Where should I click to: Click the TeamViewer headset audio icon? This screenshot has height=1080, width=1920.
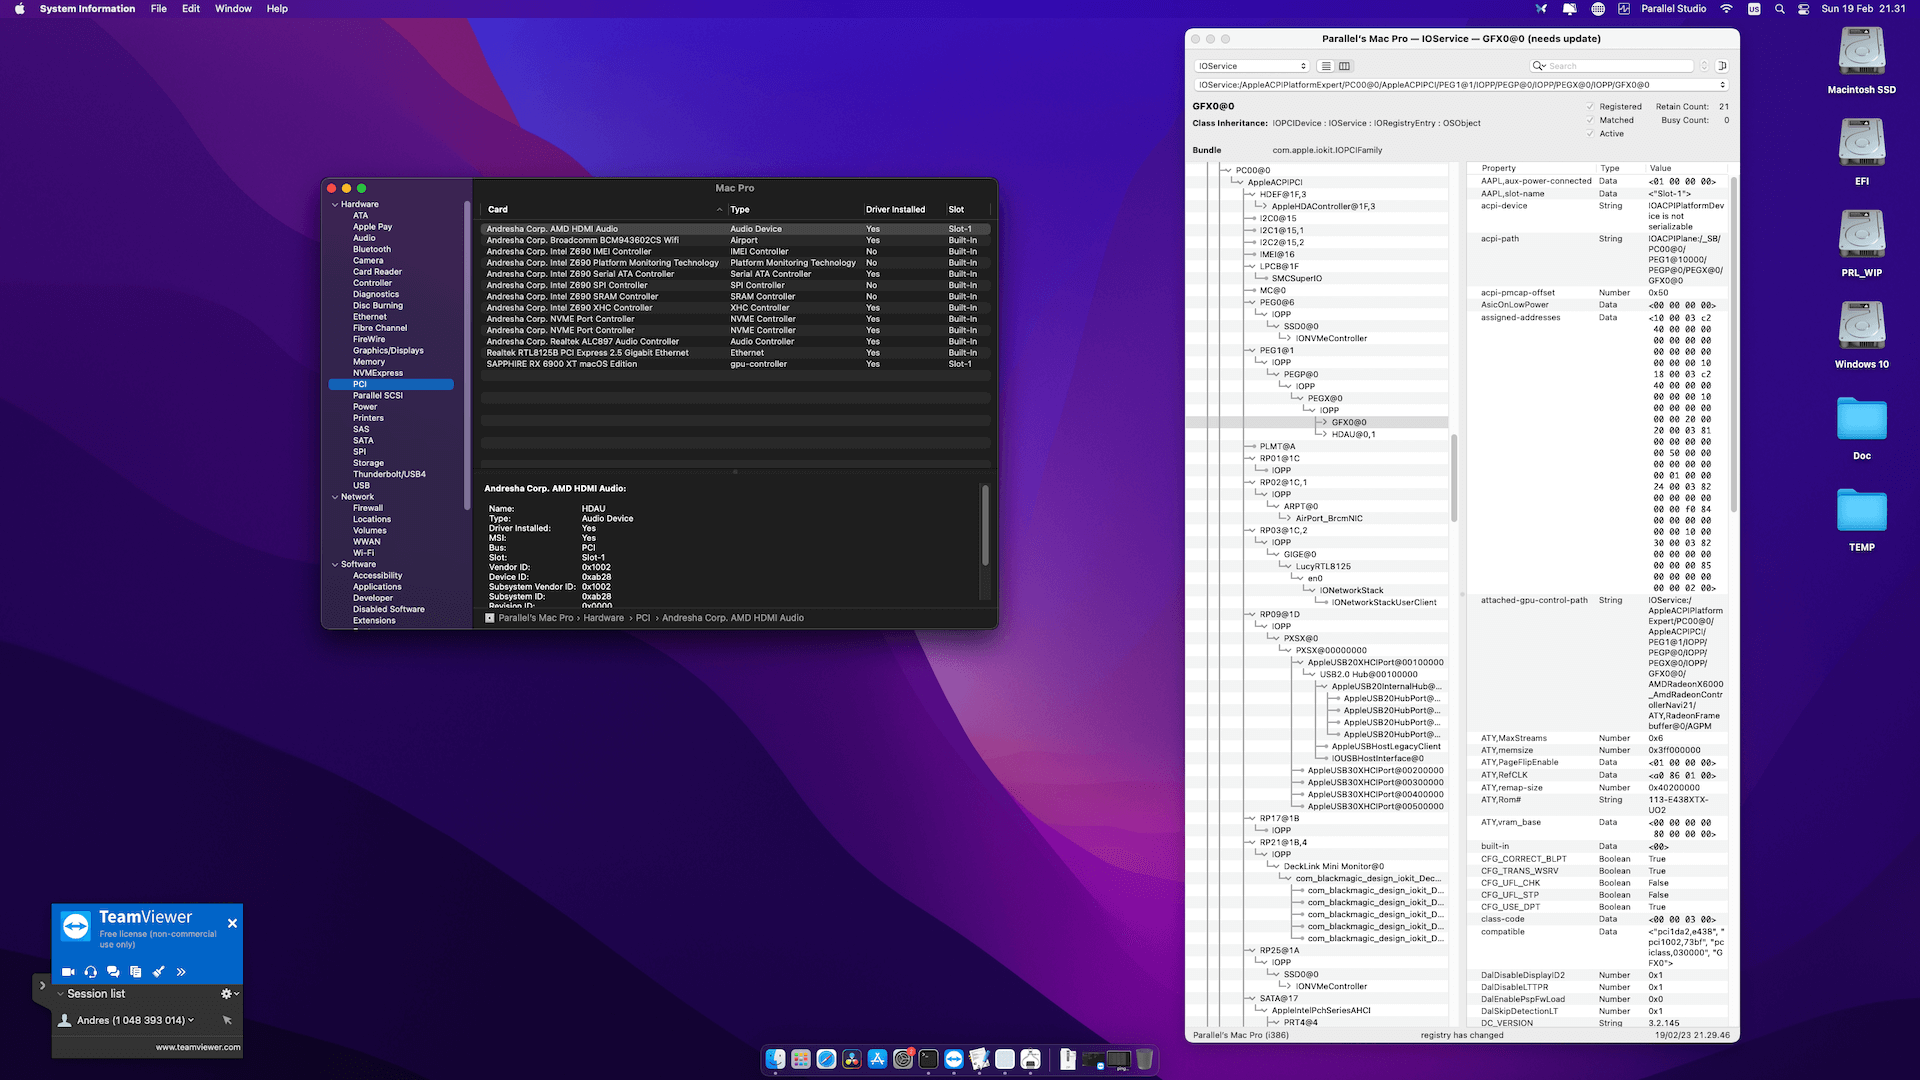click(91, 972)
